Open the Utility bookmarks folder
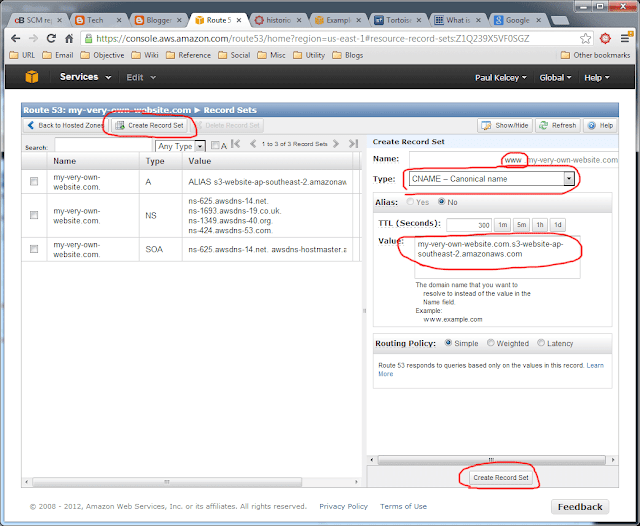 coord(309,55)
